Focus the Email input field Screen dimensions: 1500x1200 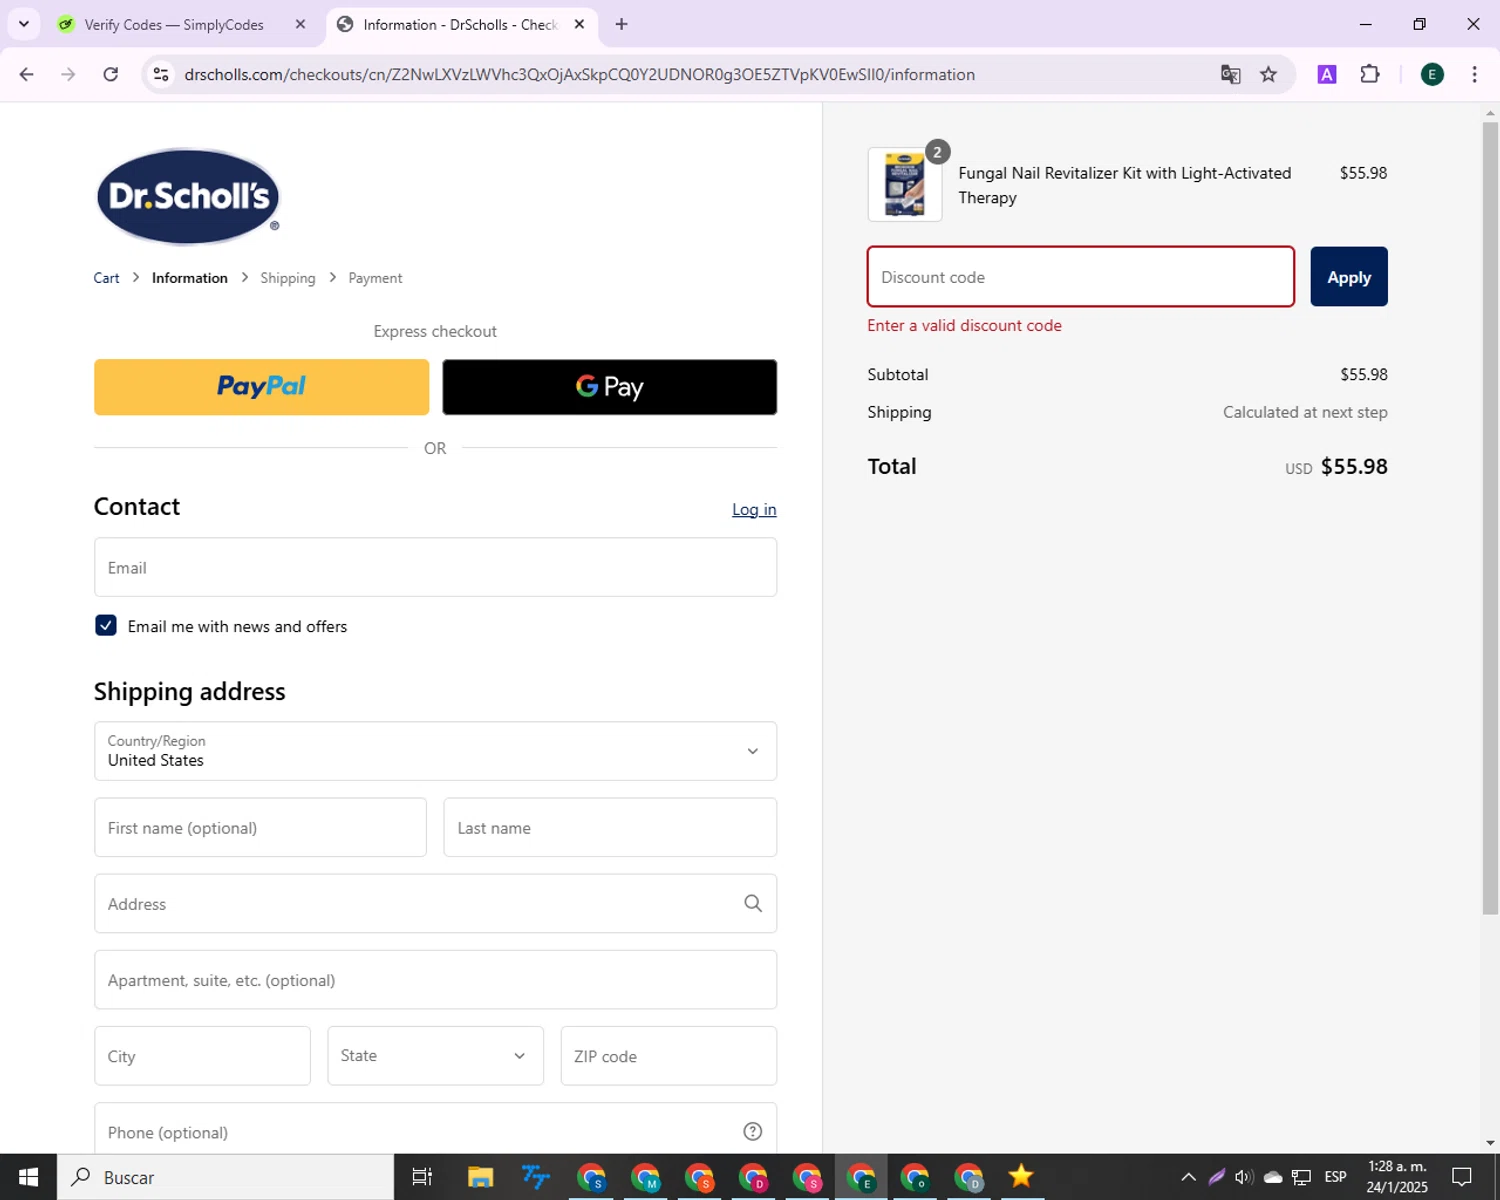435,567
